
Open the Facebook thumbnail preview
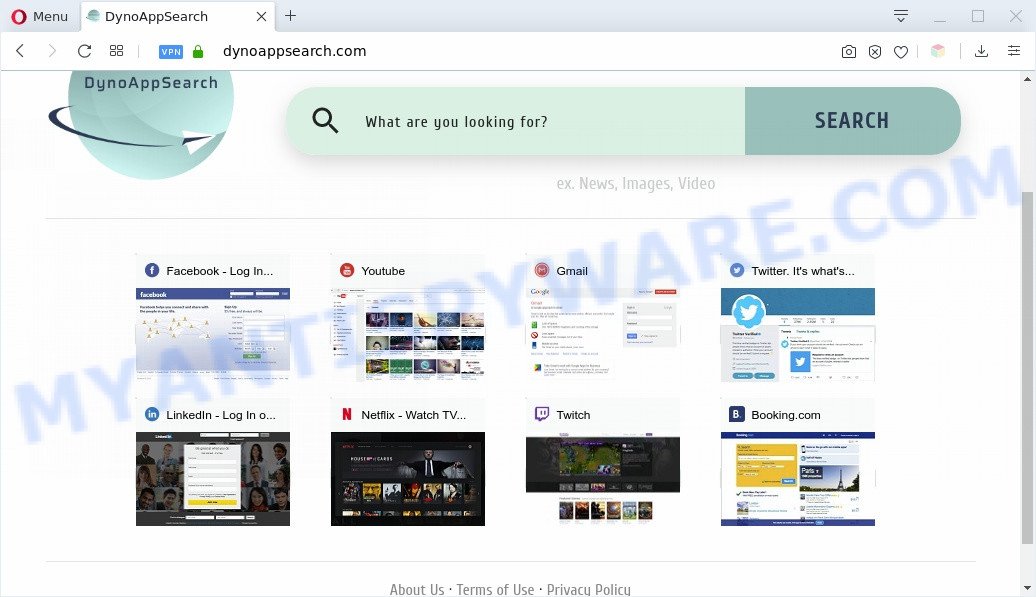pyautogui.click(x=213, y=335)
